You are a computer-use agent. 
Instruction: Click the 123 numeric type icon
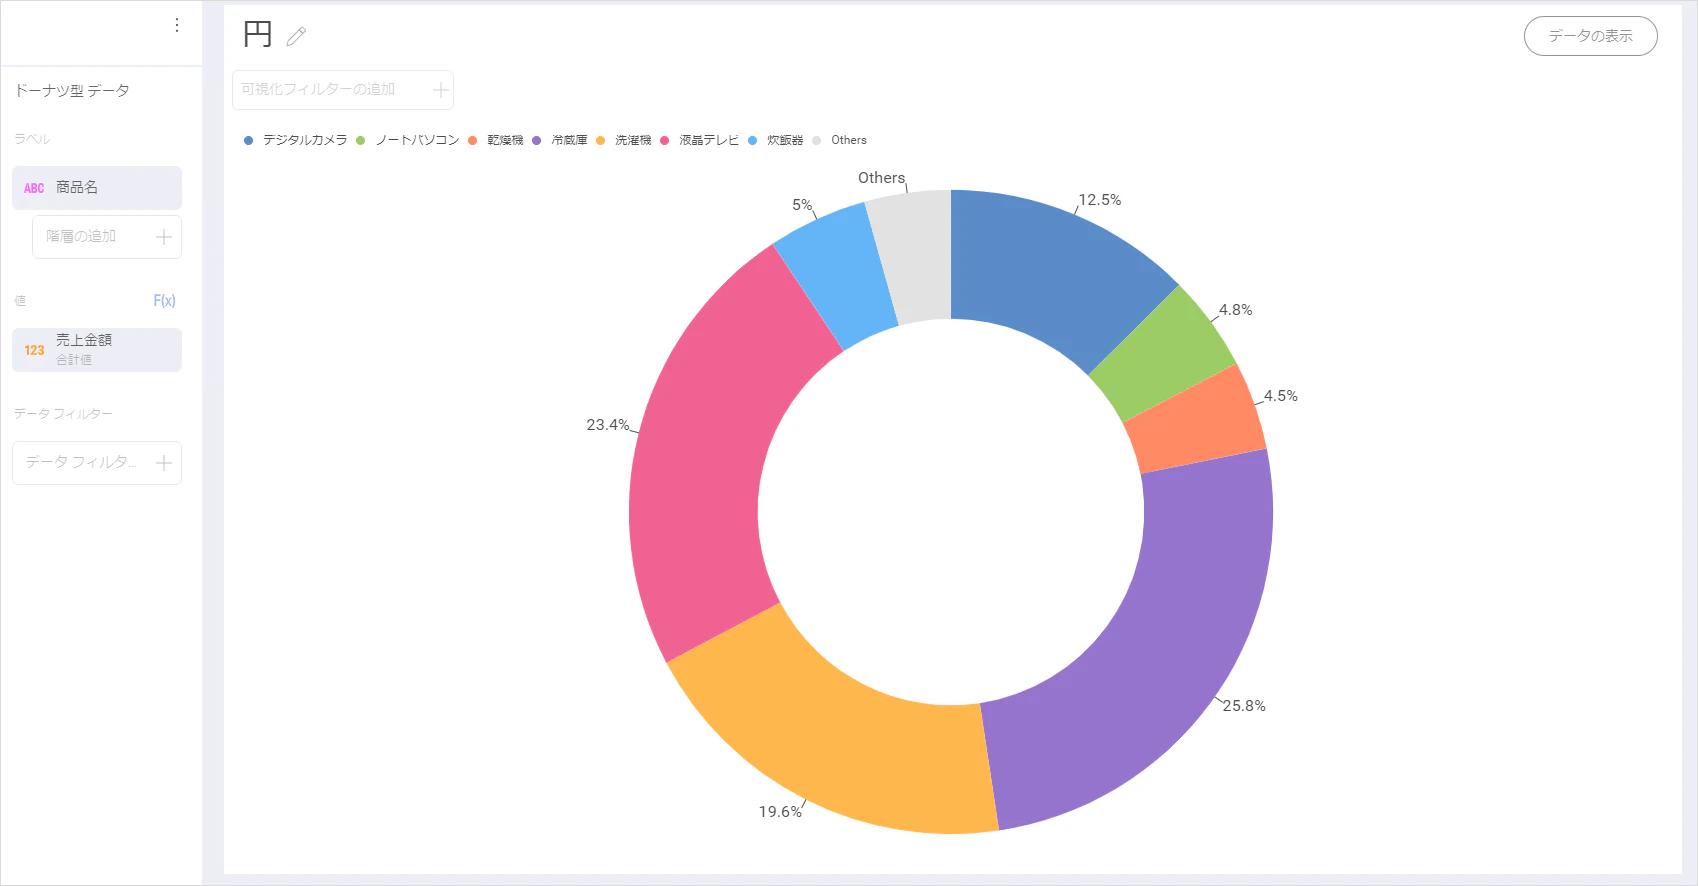click(x=34, y=350)
